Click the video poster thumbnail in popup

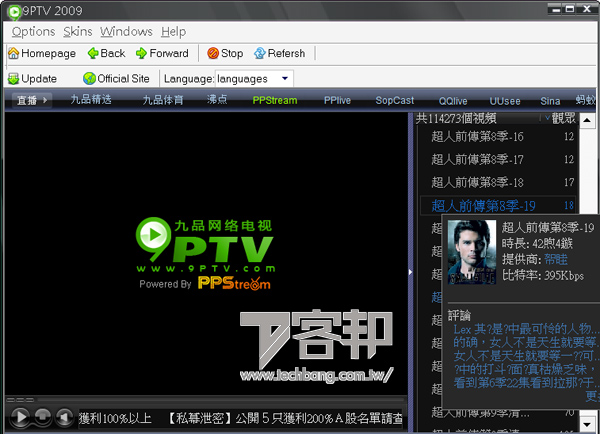click(x=471, y=251)
